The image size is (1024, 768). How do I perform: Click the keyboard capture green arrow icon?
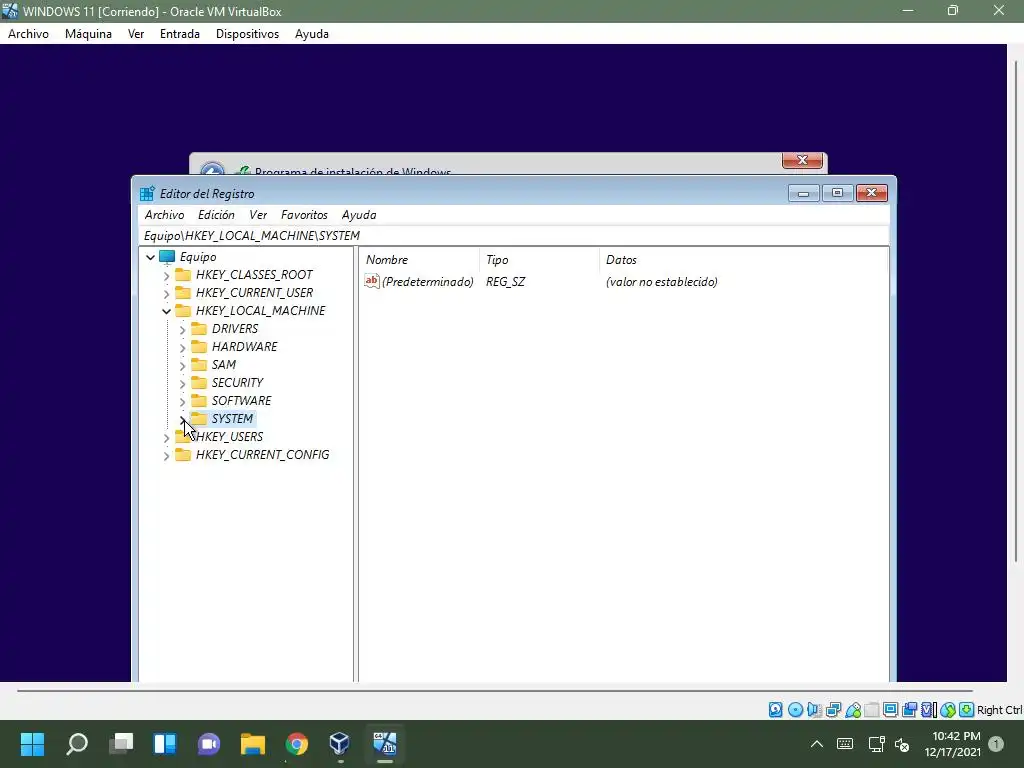pos(967,710)
